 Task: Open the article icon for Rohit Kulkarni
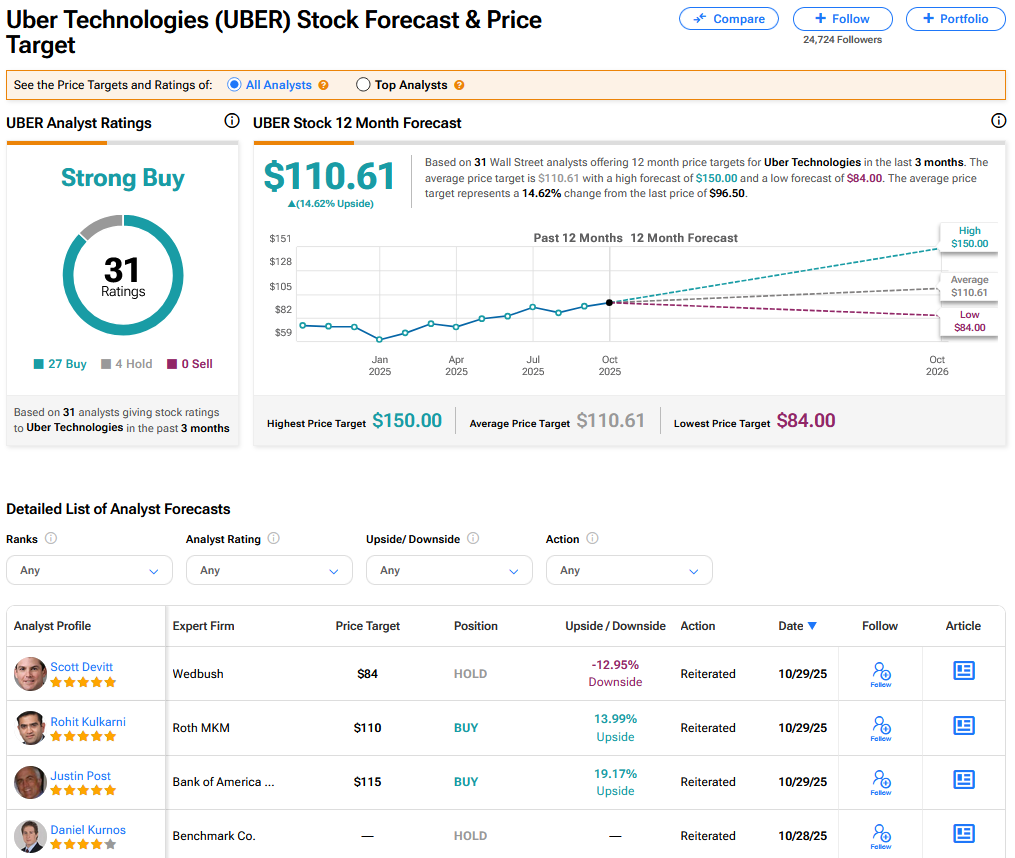tap(963, 725)
